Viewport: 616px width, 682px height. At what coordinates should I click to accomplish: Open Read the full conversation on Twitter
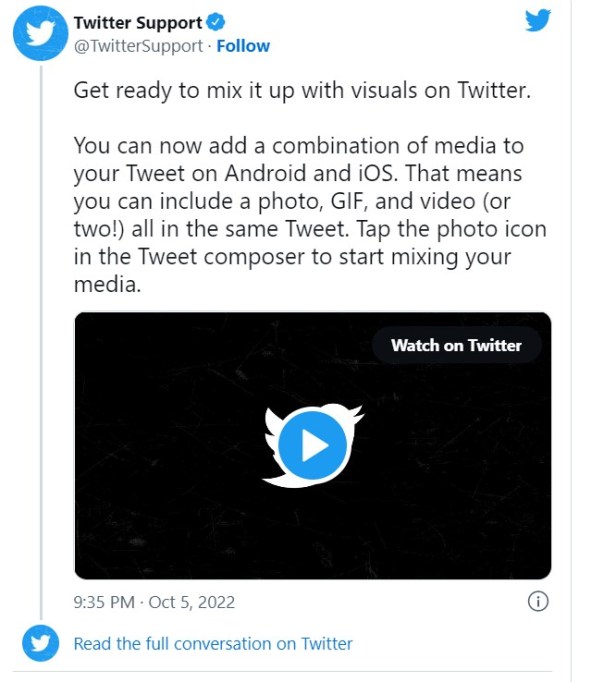tap(213, 644)
